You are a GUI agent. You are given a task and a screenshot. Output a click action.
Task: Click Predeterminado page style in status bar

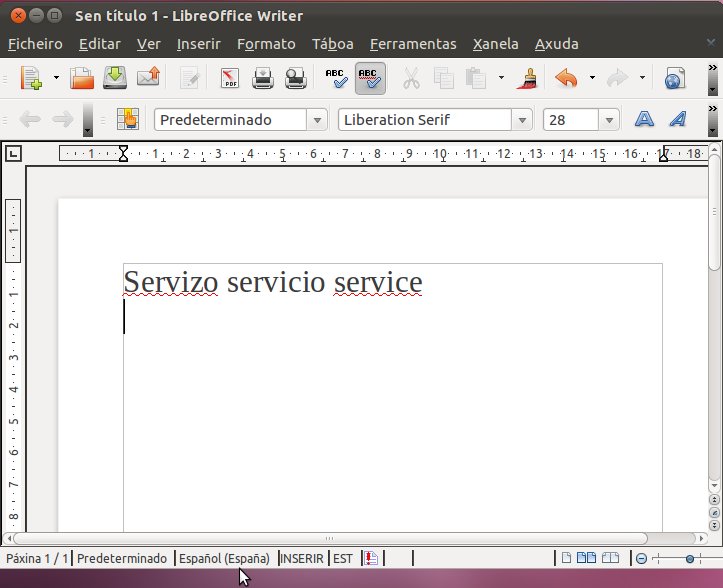122,558
